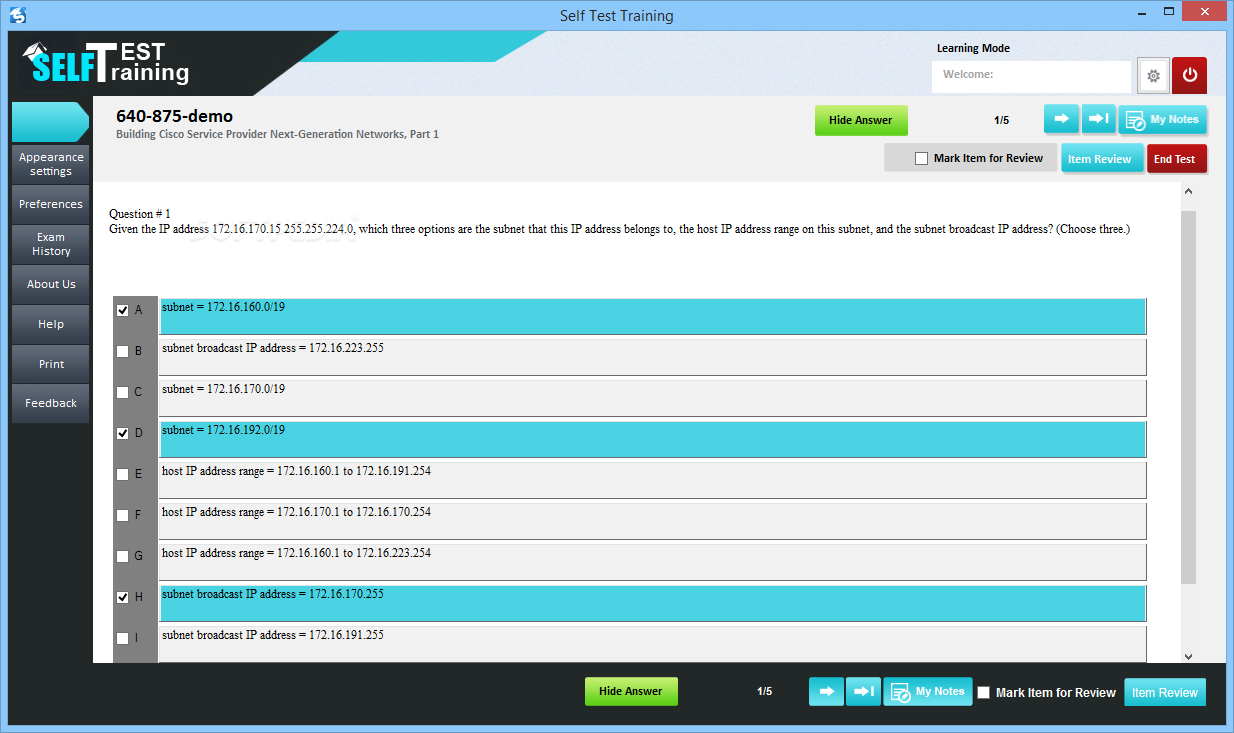Screen dimensions: 1234x733
Task: Click the top Item Review button
Action: point(1100,159)
